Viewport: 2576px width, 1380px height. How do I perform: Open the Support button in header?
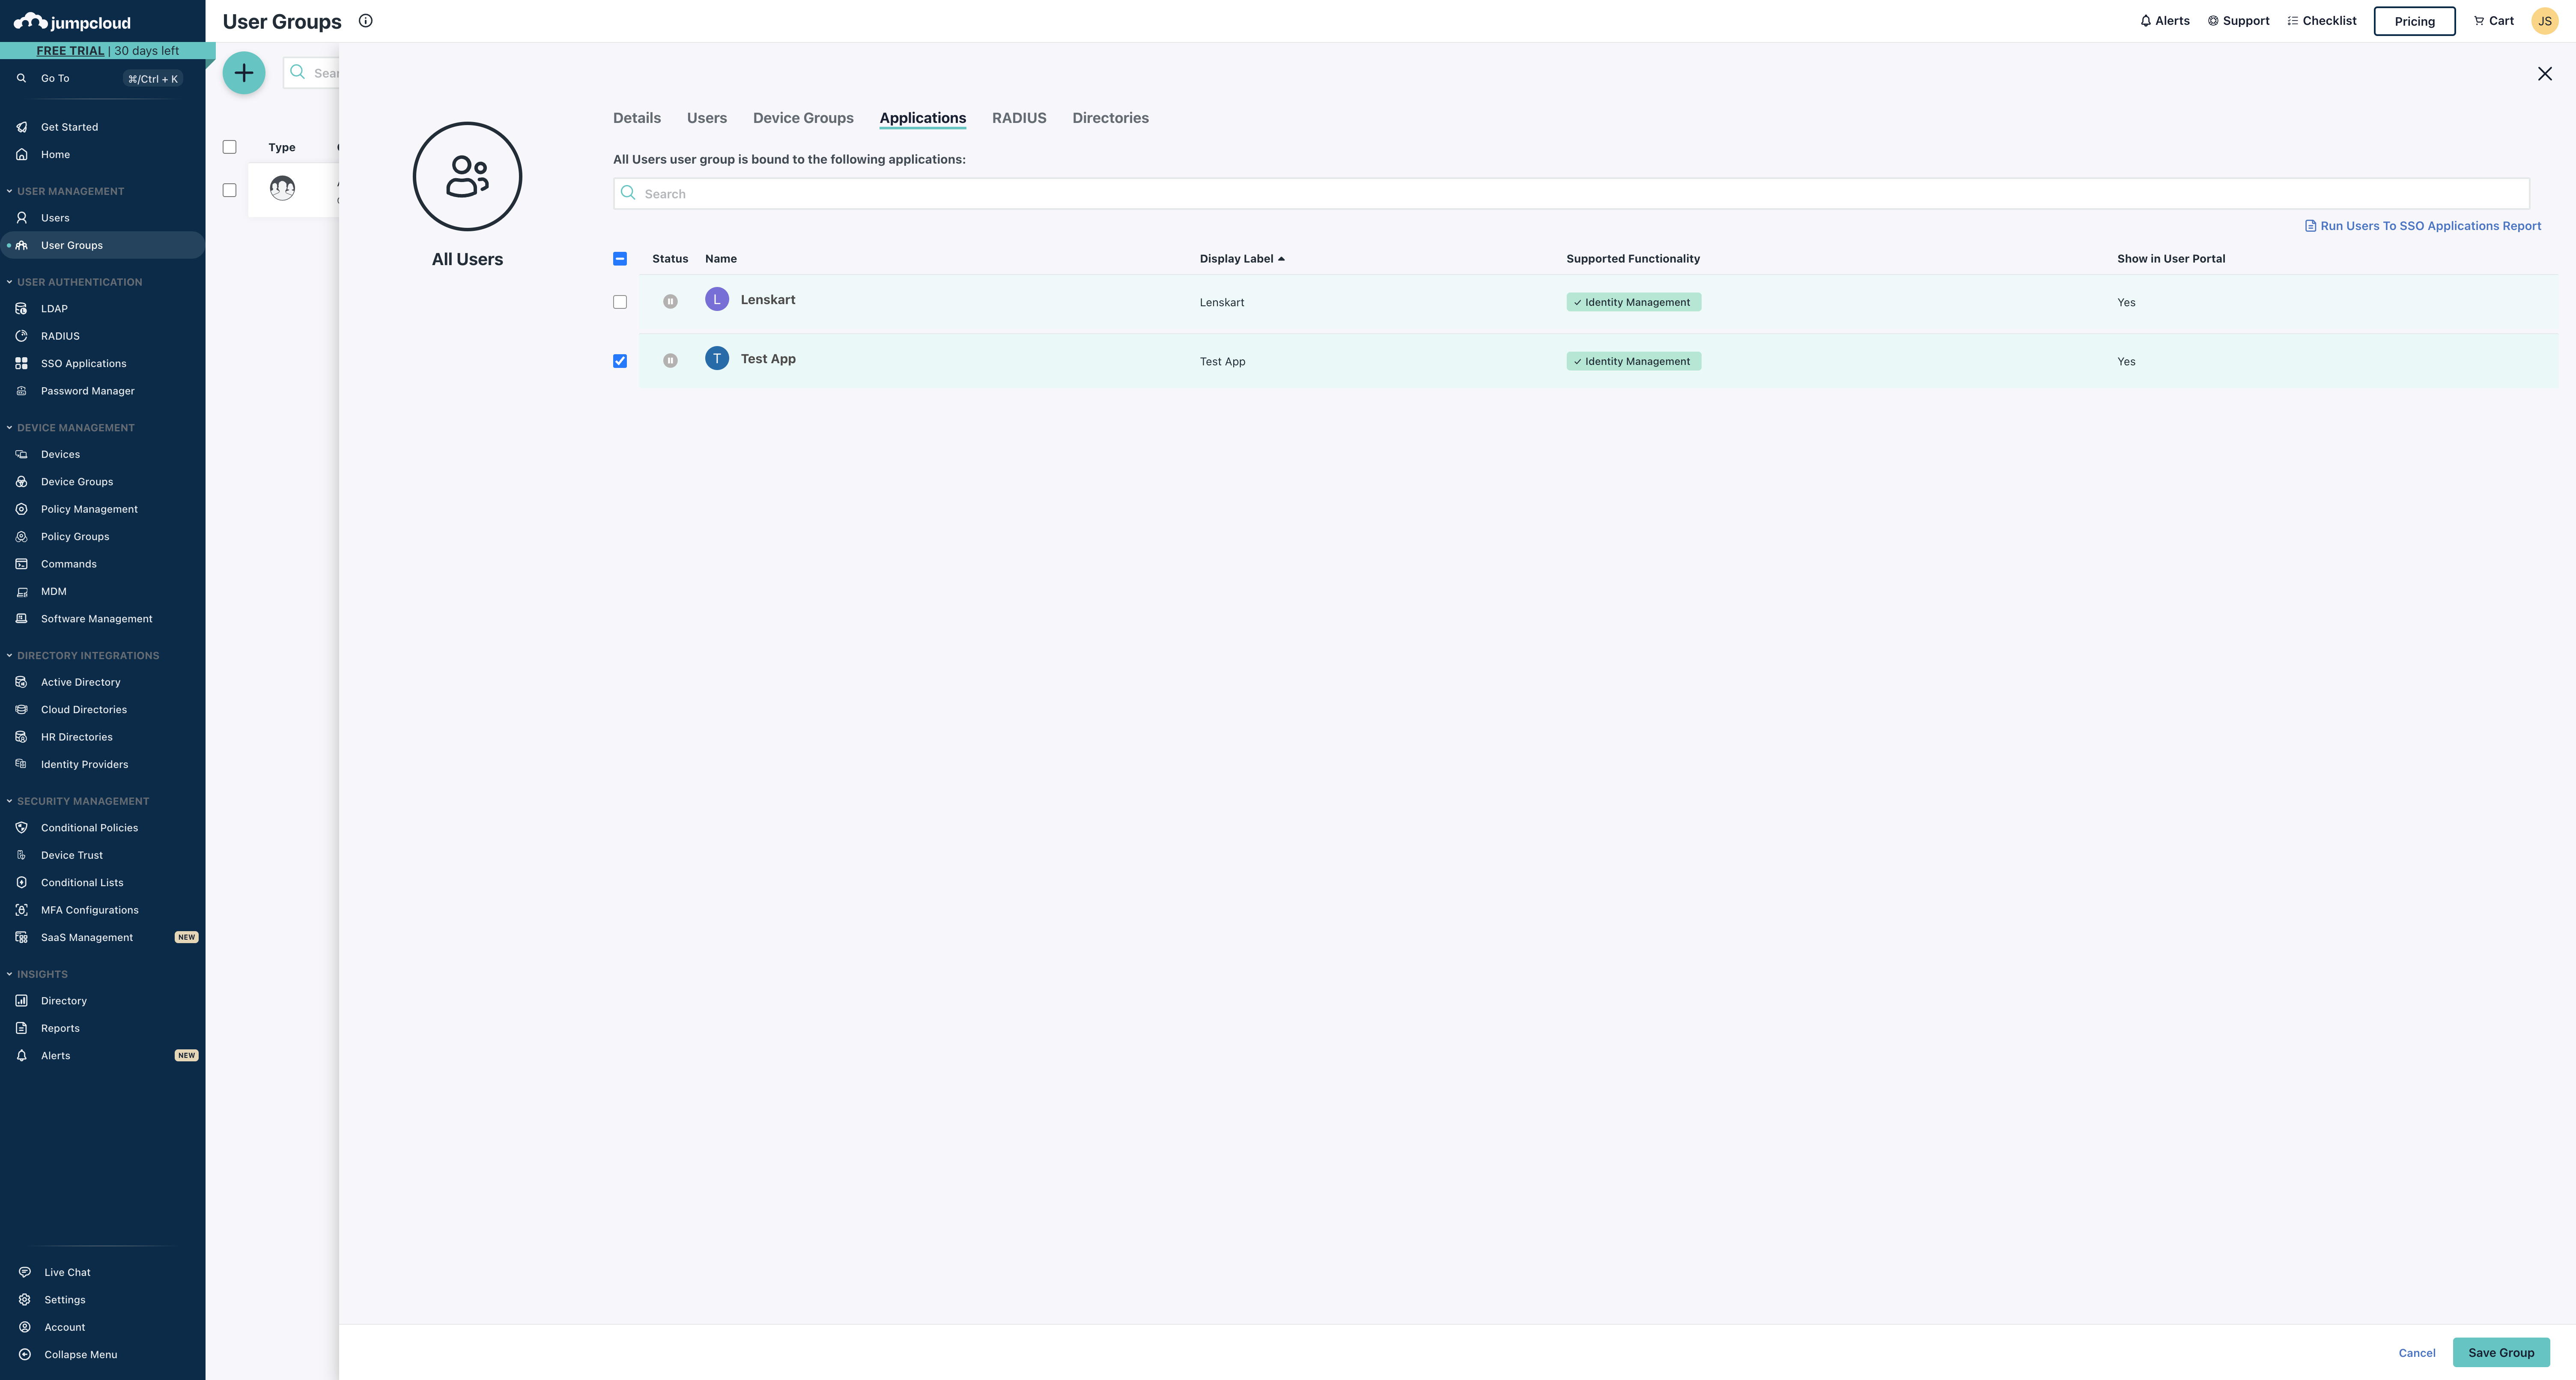pyautogui.click(x=2238, y=21)
